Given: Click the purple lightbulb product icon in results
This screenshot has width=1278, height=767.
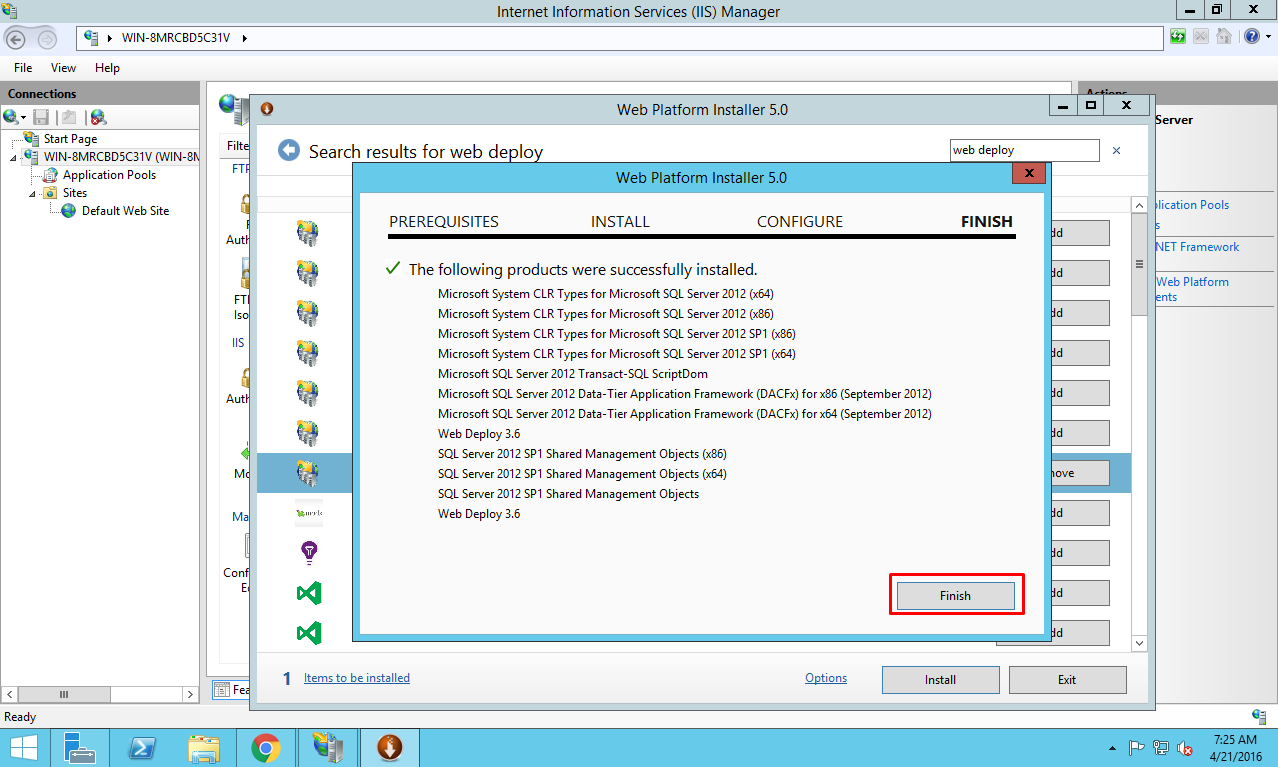Looking at the screenshot, I should pyautogui.click(x=309, y=552).
